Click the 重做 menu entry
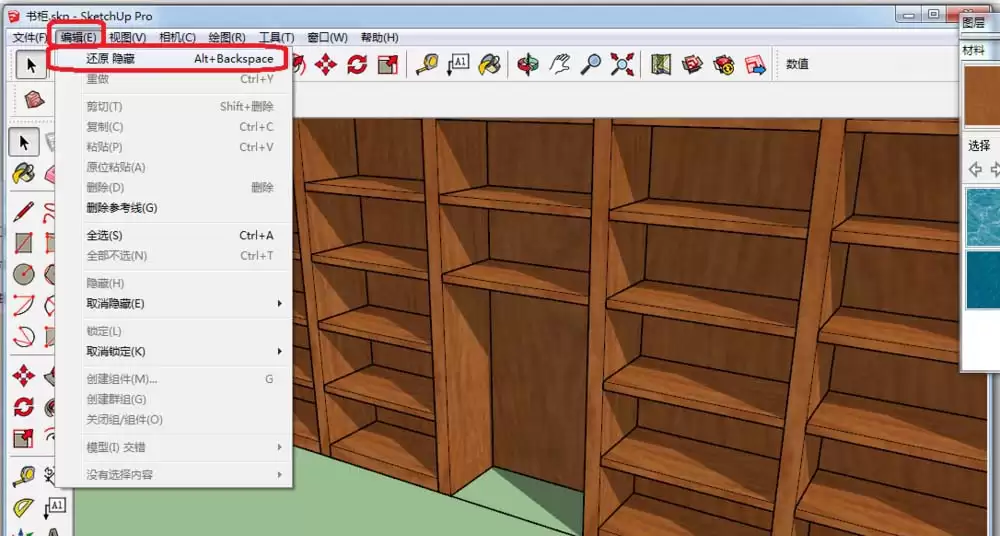The width and height of the screenshot is (1000, 536). click(x=173, y=79)
